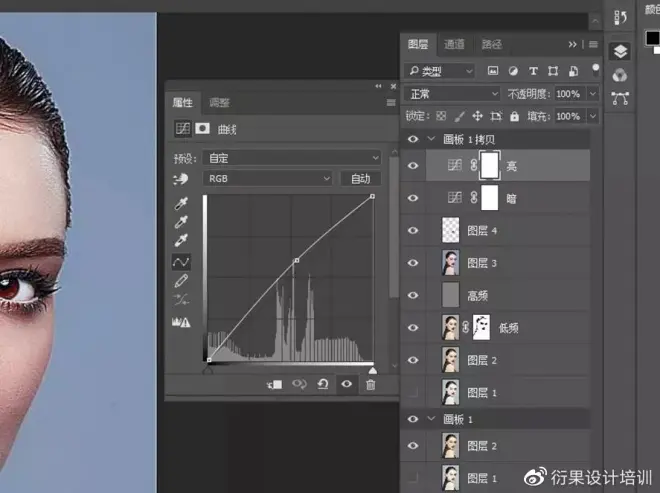Click prevent artboard auto-nesting lock icon
660x493 pixels.
[496, 116]
